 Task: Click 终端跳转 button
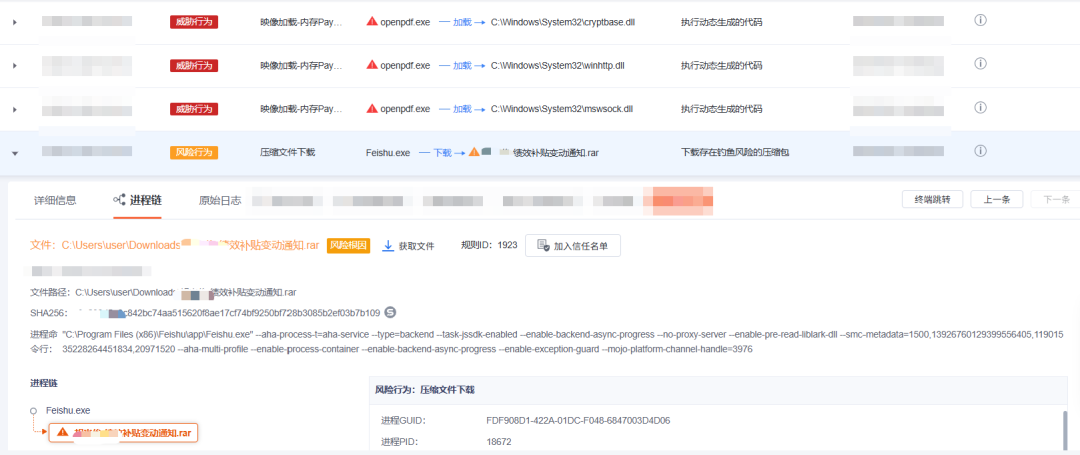tap(933, 200)
